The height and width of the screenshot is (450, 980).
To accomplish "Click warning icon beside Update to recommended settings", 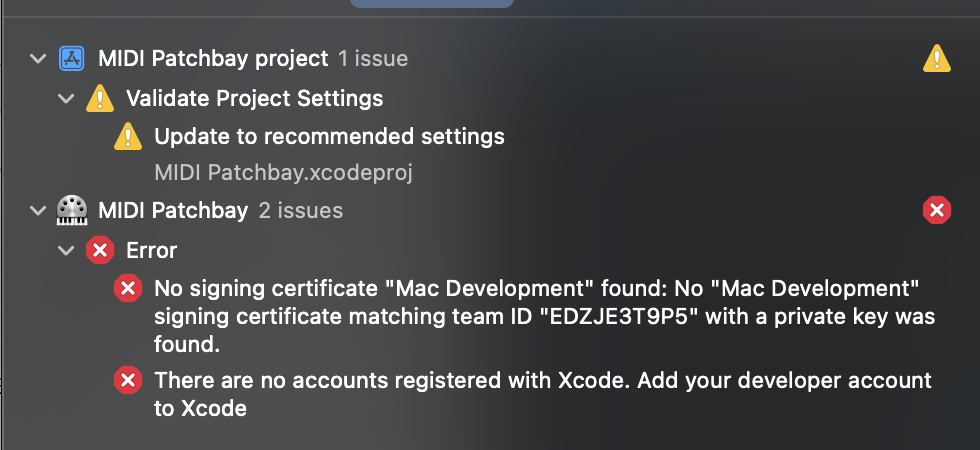I will 127,136.
